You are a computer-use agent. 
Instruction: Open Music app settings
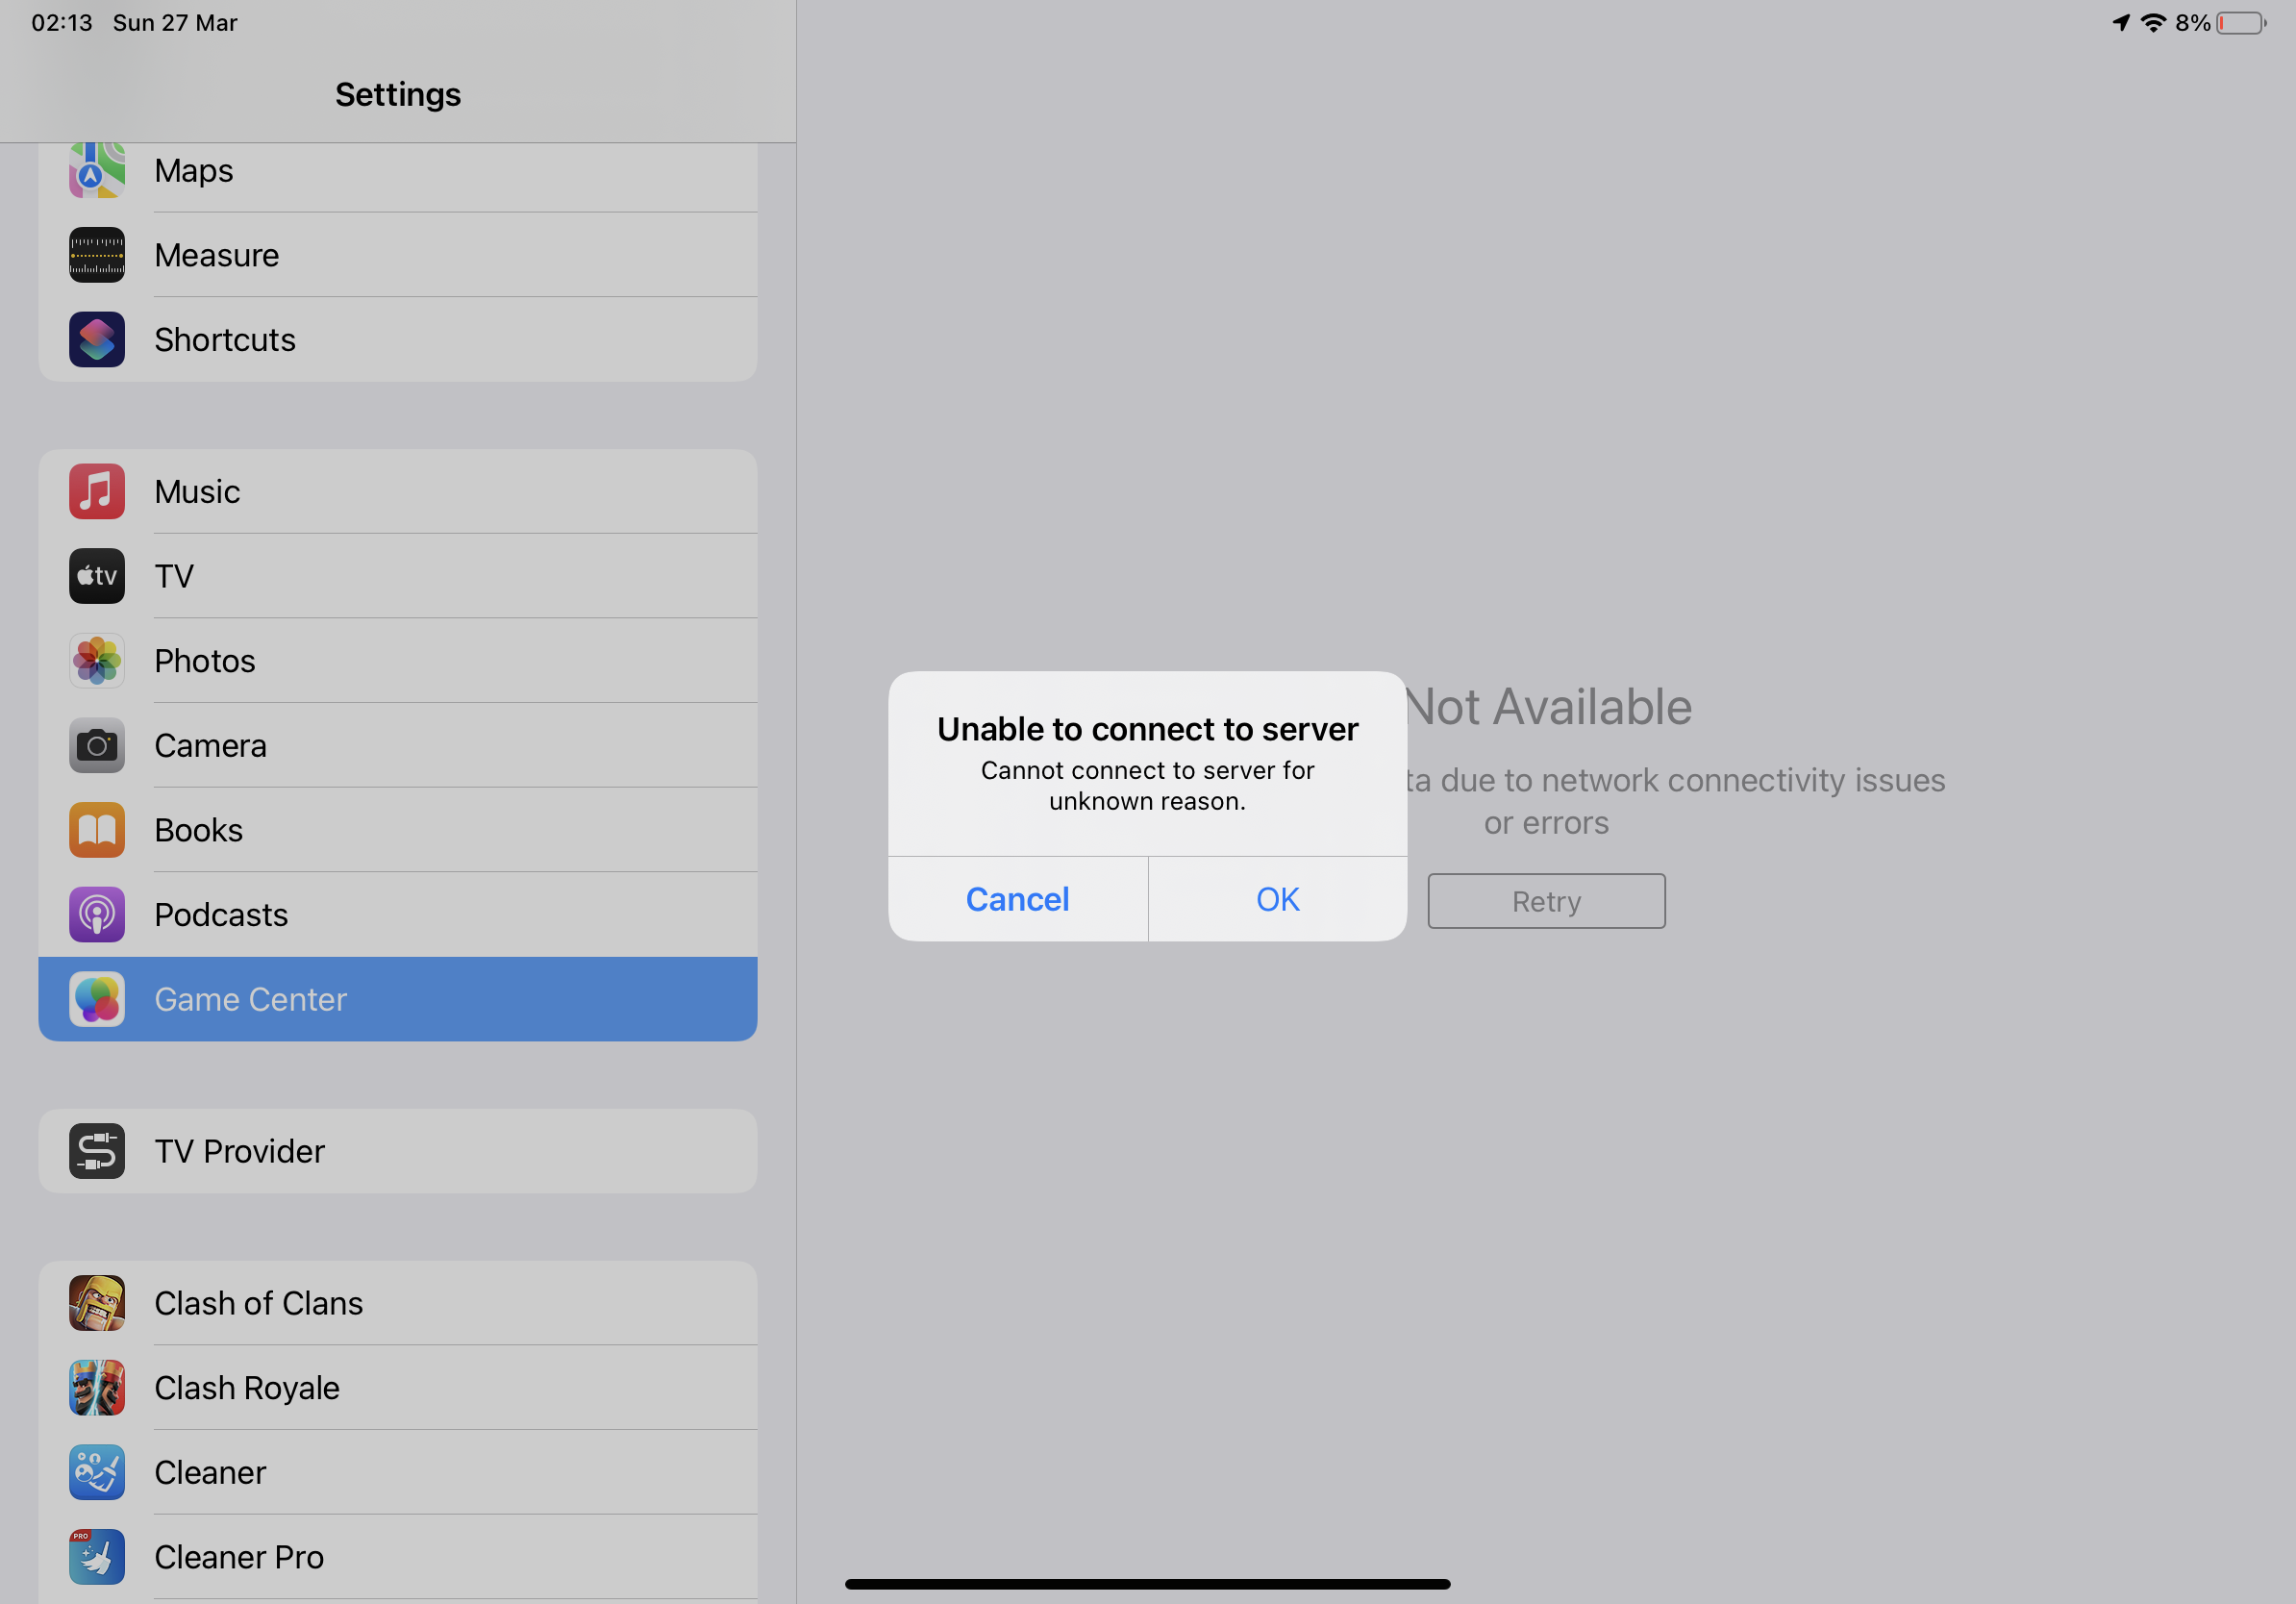398,490
